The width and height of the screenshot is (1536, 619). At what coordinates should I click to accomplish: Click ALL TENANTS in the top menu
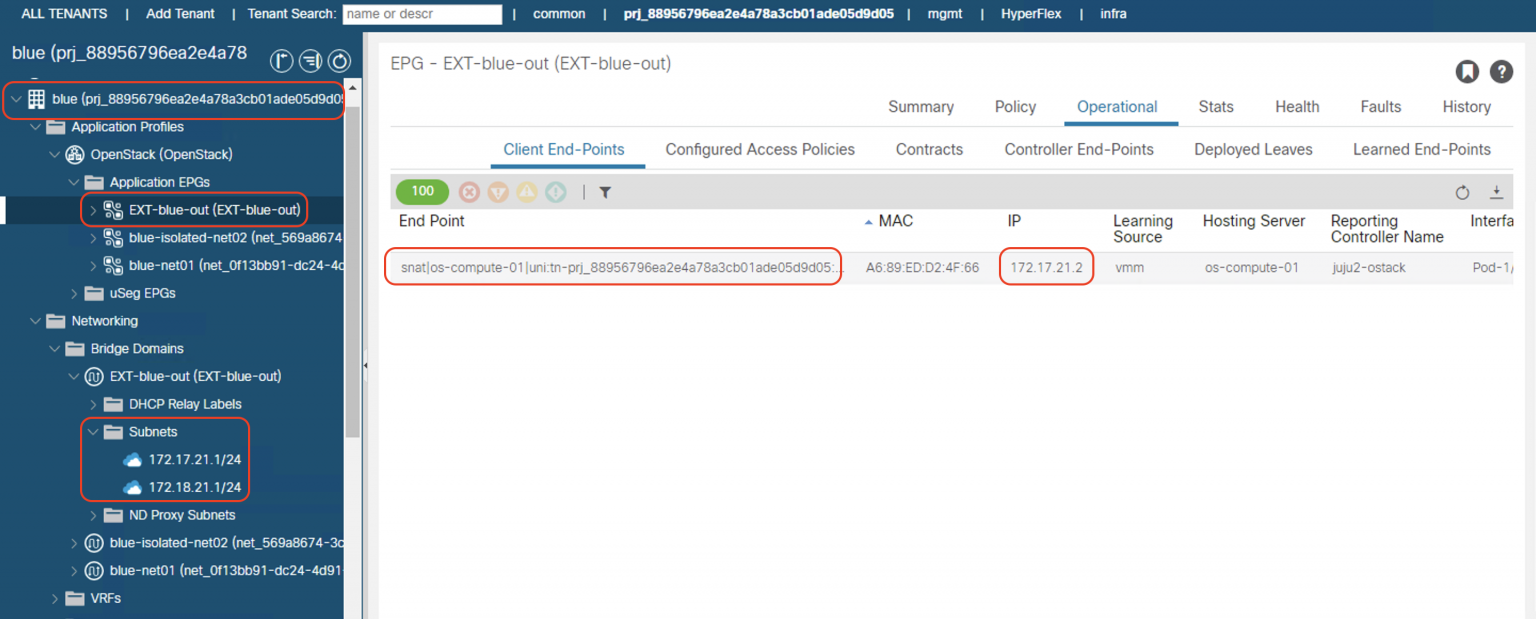point(64,13)
